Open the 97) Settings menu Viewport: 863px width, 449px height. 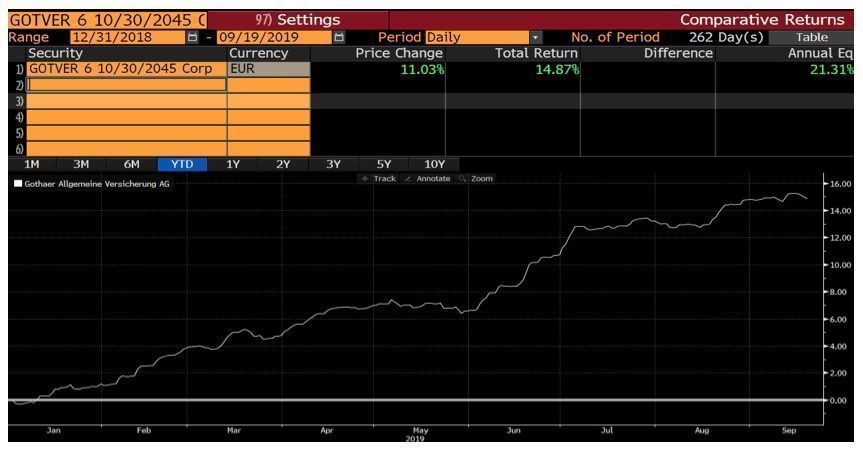tap(298, 20)
